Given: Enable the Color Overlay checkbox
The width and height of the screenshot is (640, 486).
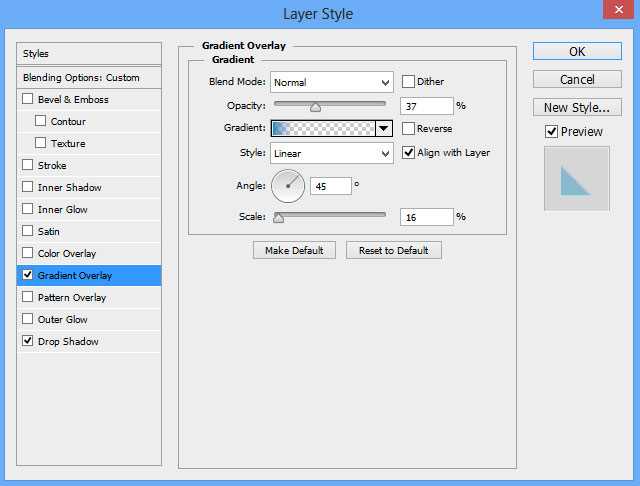Looking at the screenshot, I should [x=27, y=253].
